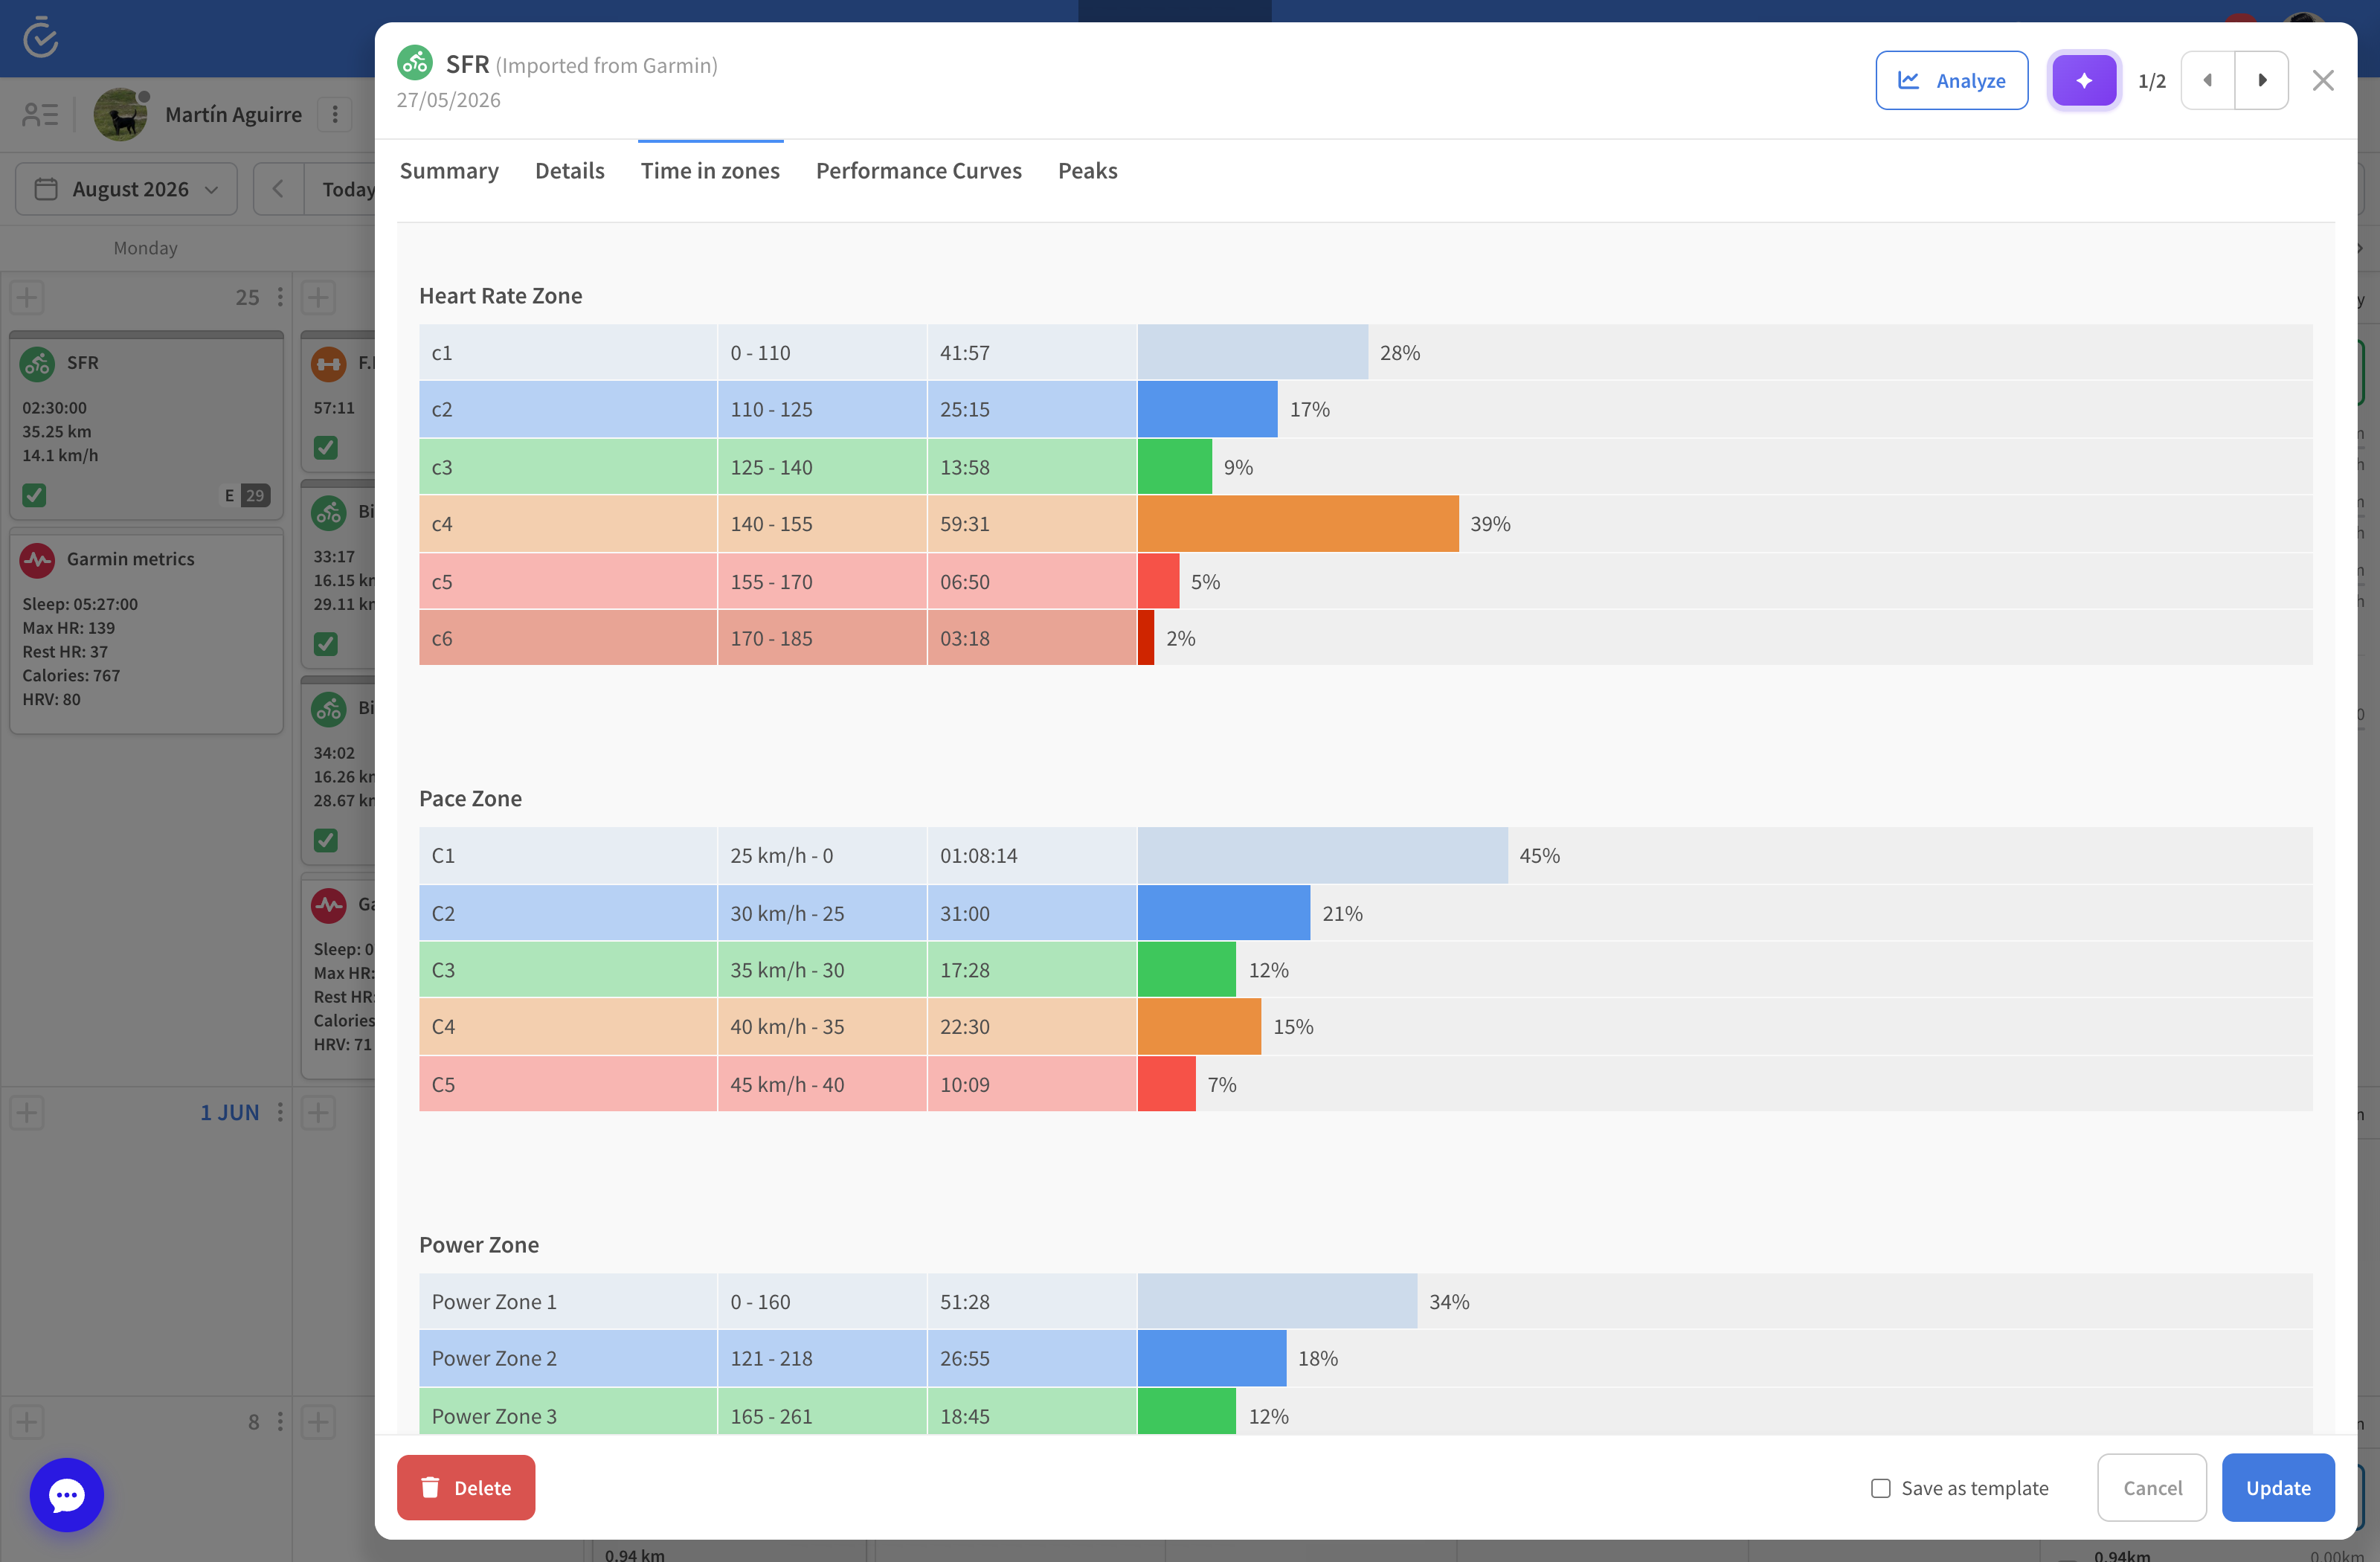Viewport: 2380px width, 1562px height.
Task: Open the 33:17 bike workout icon
Action: click(x=329, y=513)
